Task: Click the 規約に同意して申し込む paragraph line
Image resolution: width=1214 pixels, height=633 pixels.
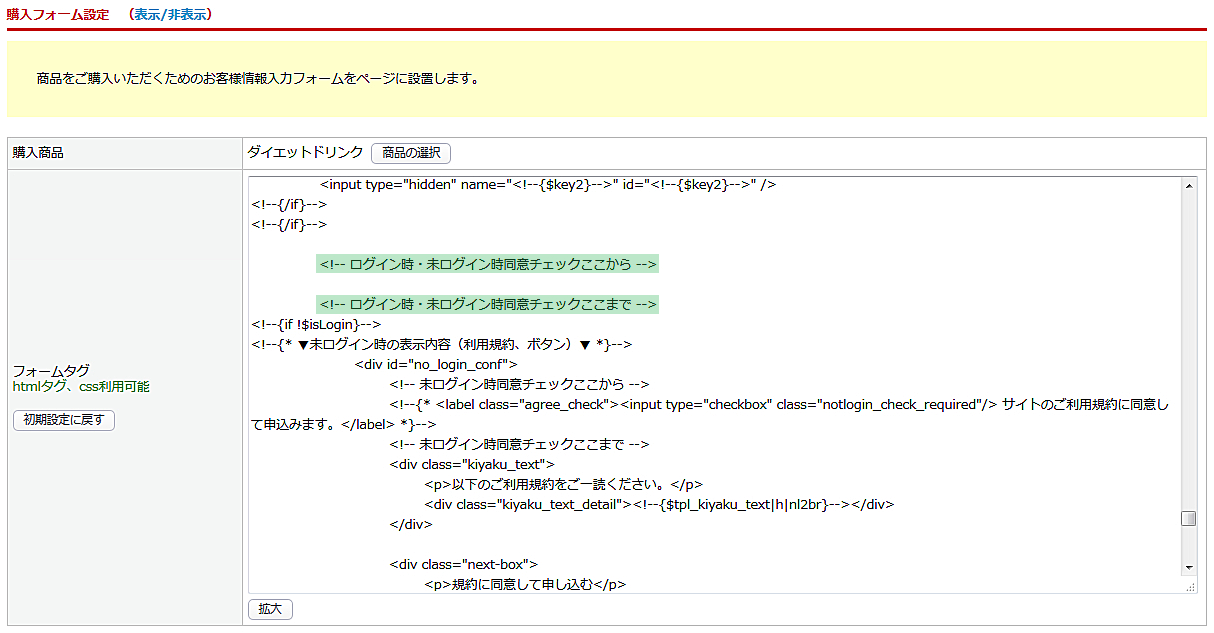Action: 525,584
